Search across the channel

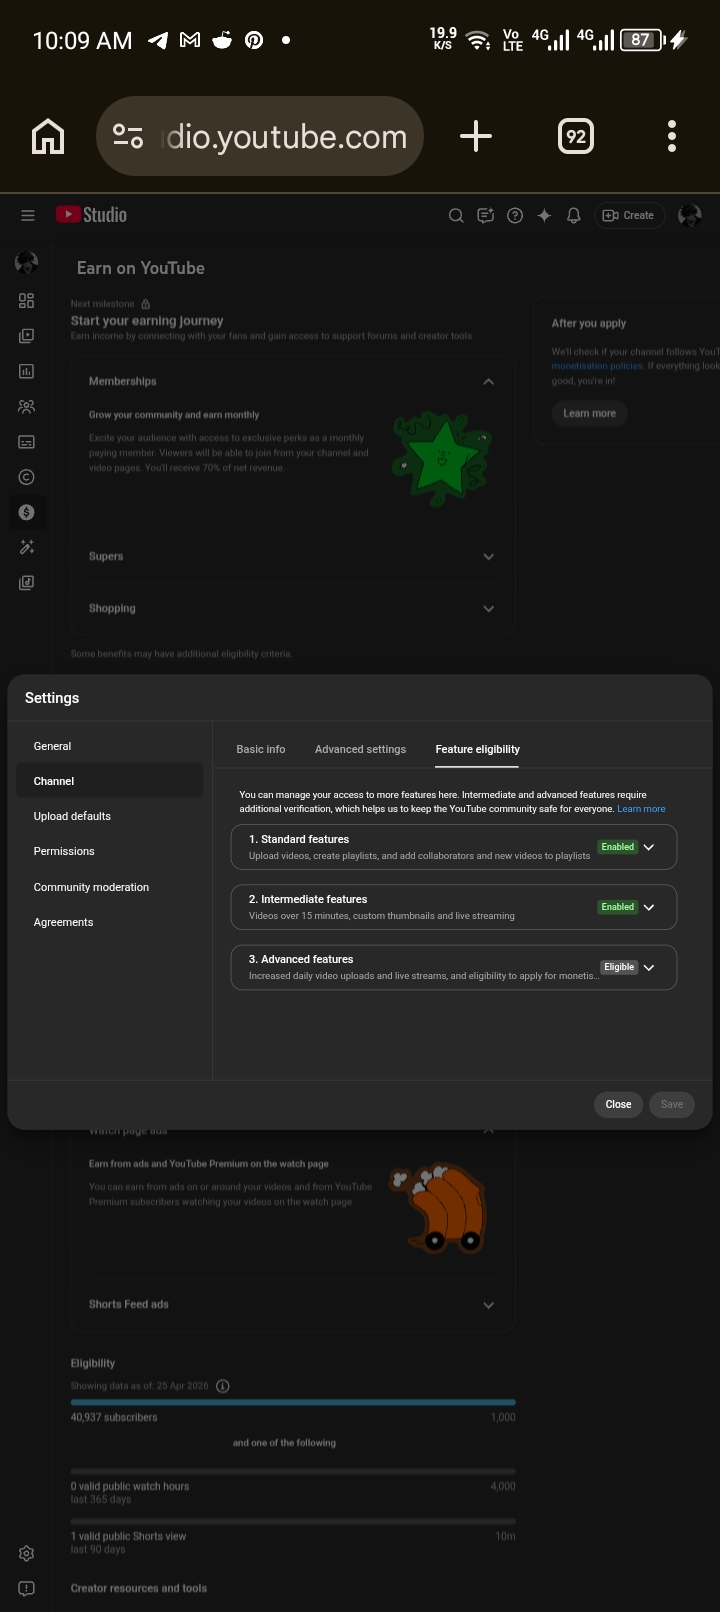point(456,215)
